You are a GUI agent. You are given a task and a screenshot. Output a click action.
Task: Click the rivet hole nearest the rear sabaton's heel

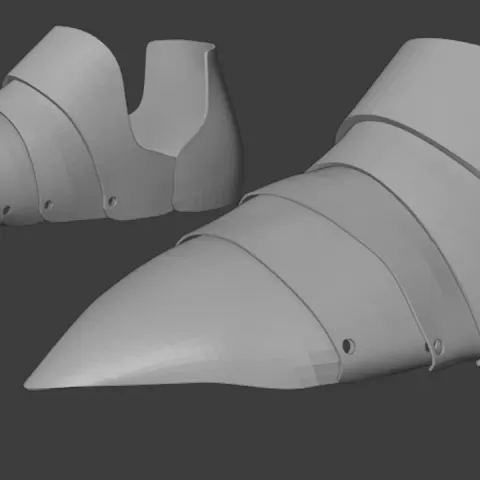click(x=112, y=201)
